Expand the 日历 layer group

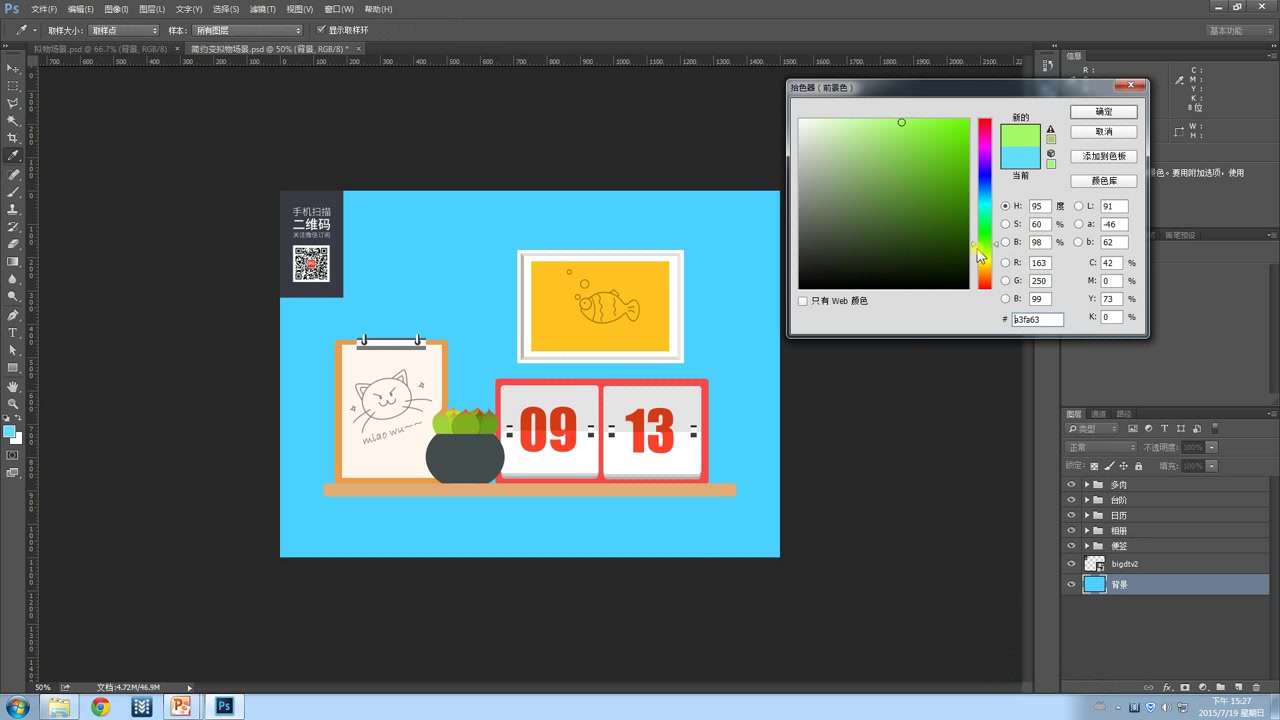(x=1086, y=515)
